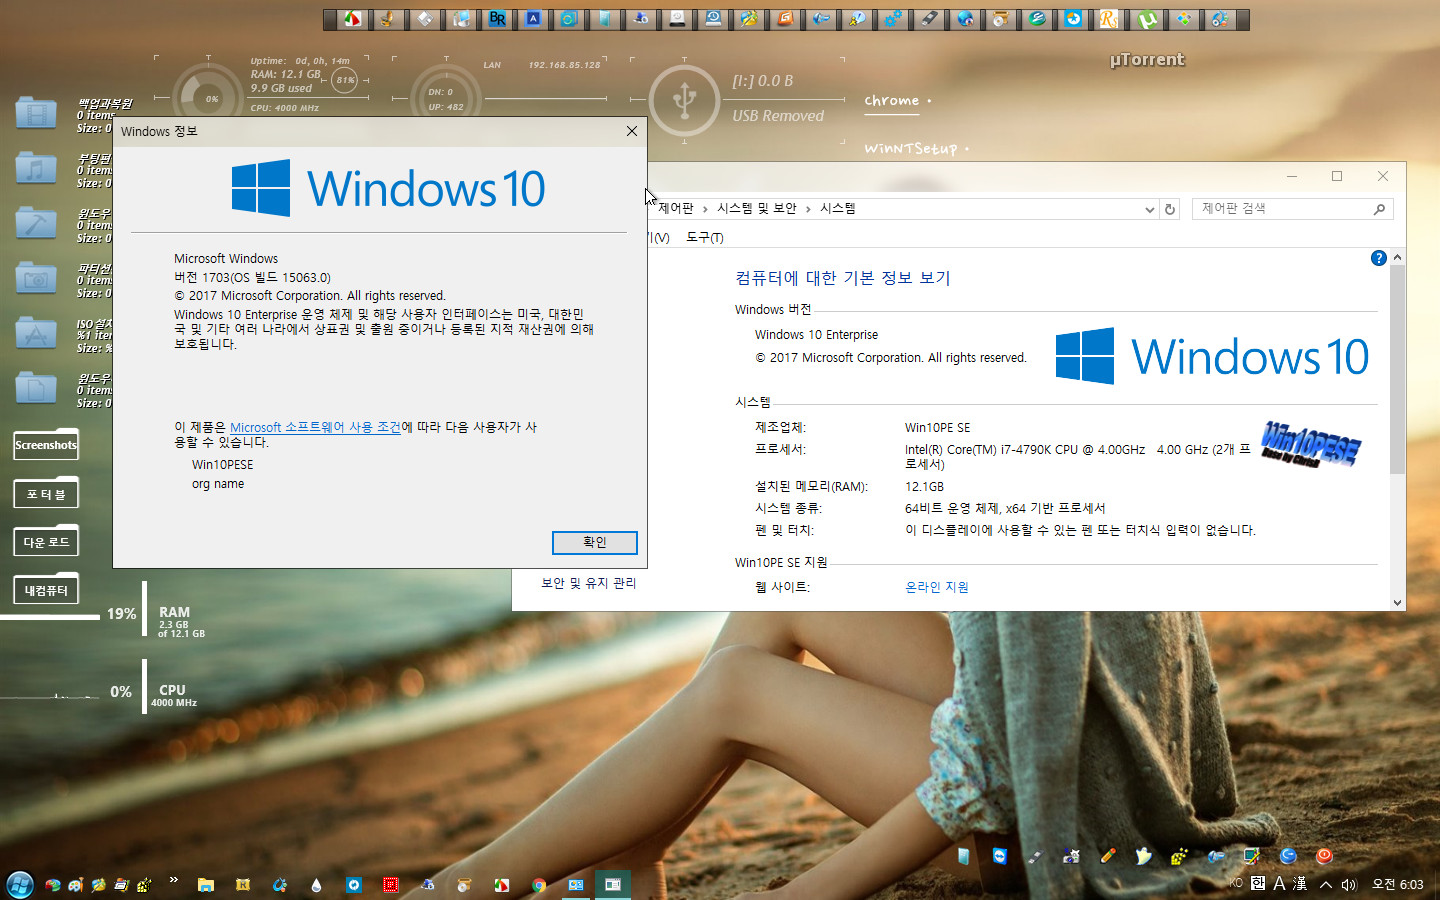
Task: Click the µTorrent label on desktop
Action: click(1147, 60)
